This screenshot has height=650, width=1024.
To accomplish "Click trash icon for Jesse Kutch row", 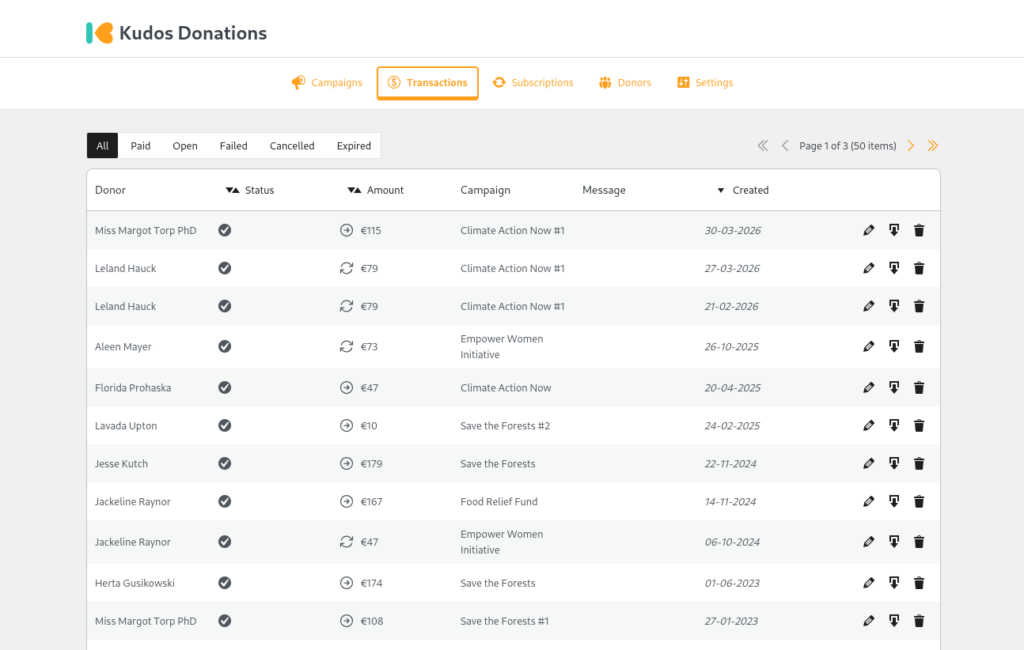I will [919, 464].
